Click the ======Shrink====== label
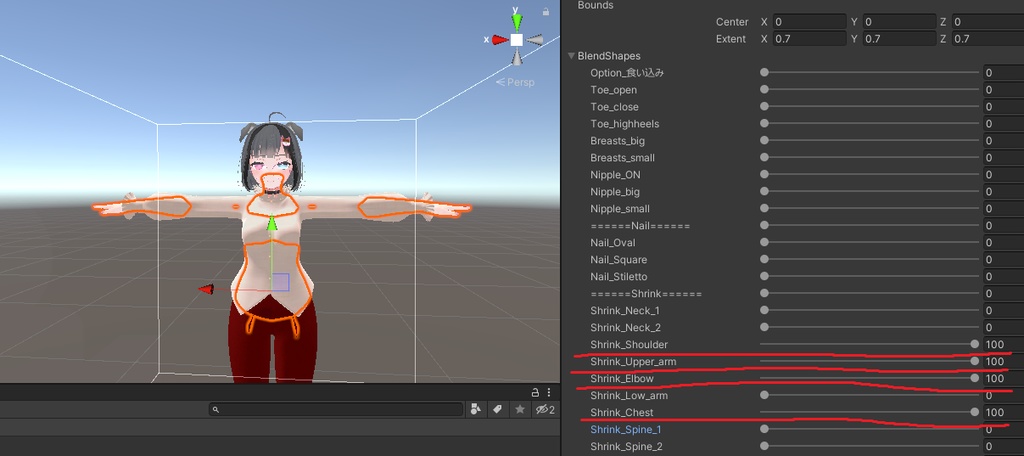The width and height of the screenshot is (1024, 456). click(646, 293)
